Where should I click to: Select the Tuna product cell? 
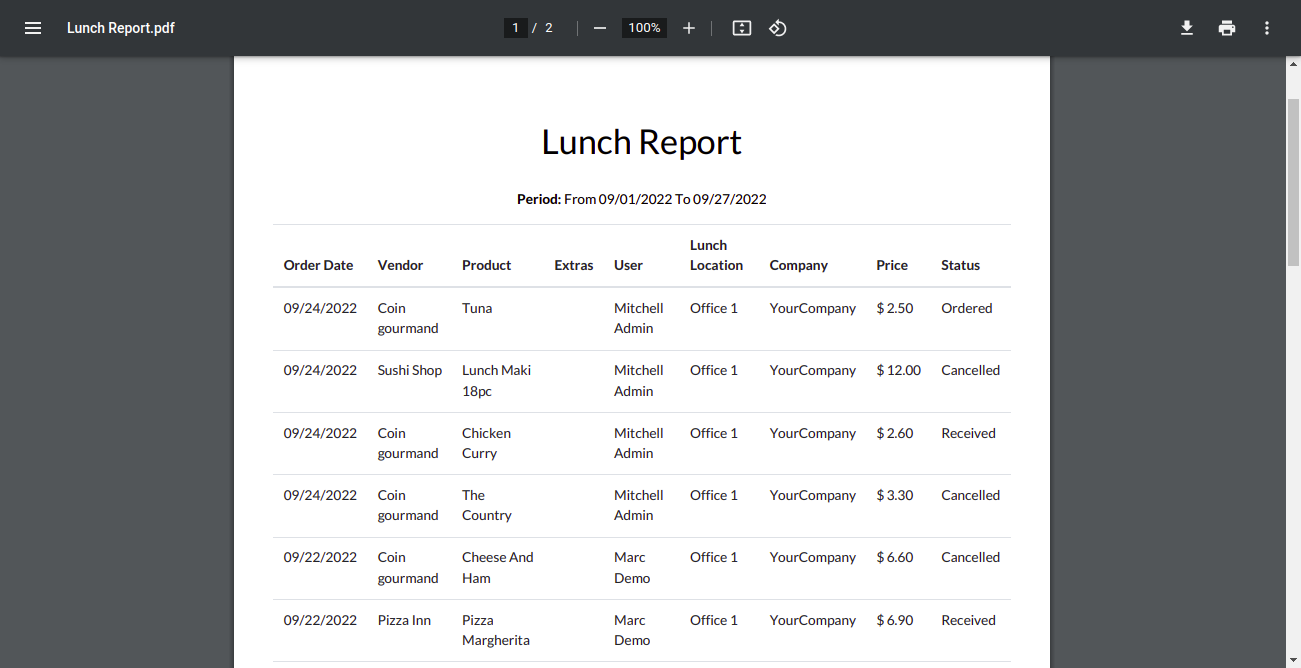477,308
